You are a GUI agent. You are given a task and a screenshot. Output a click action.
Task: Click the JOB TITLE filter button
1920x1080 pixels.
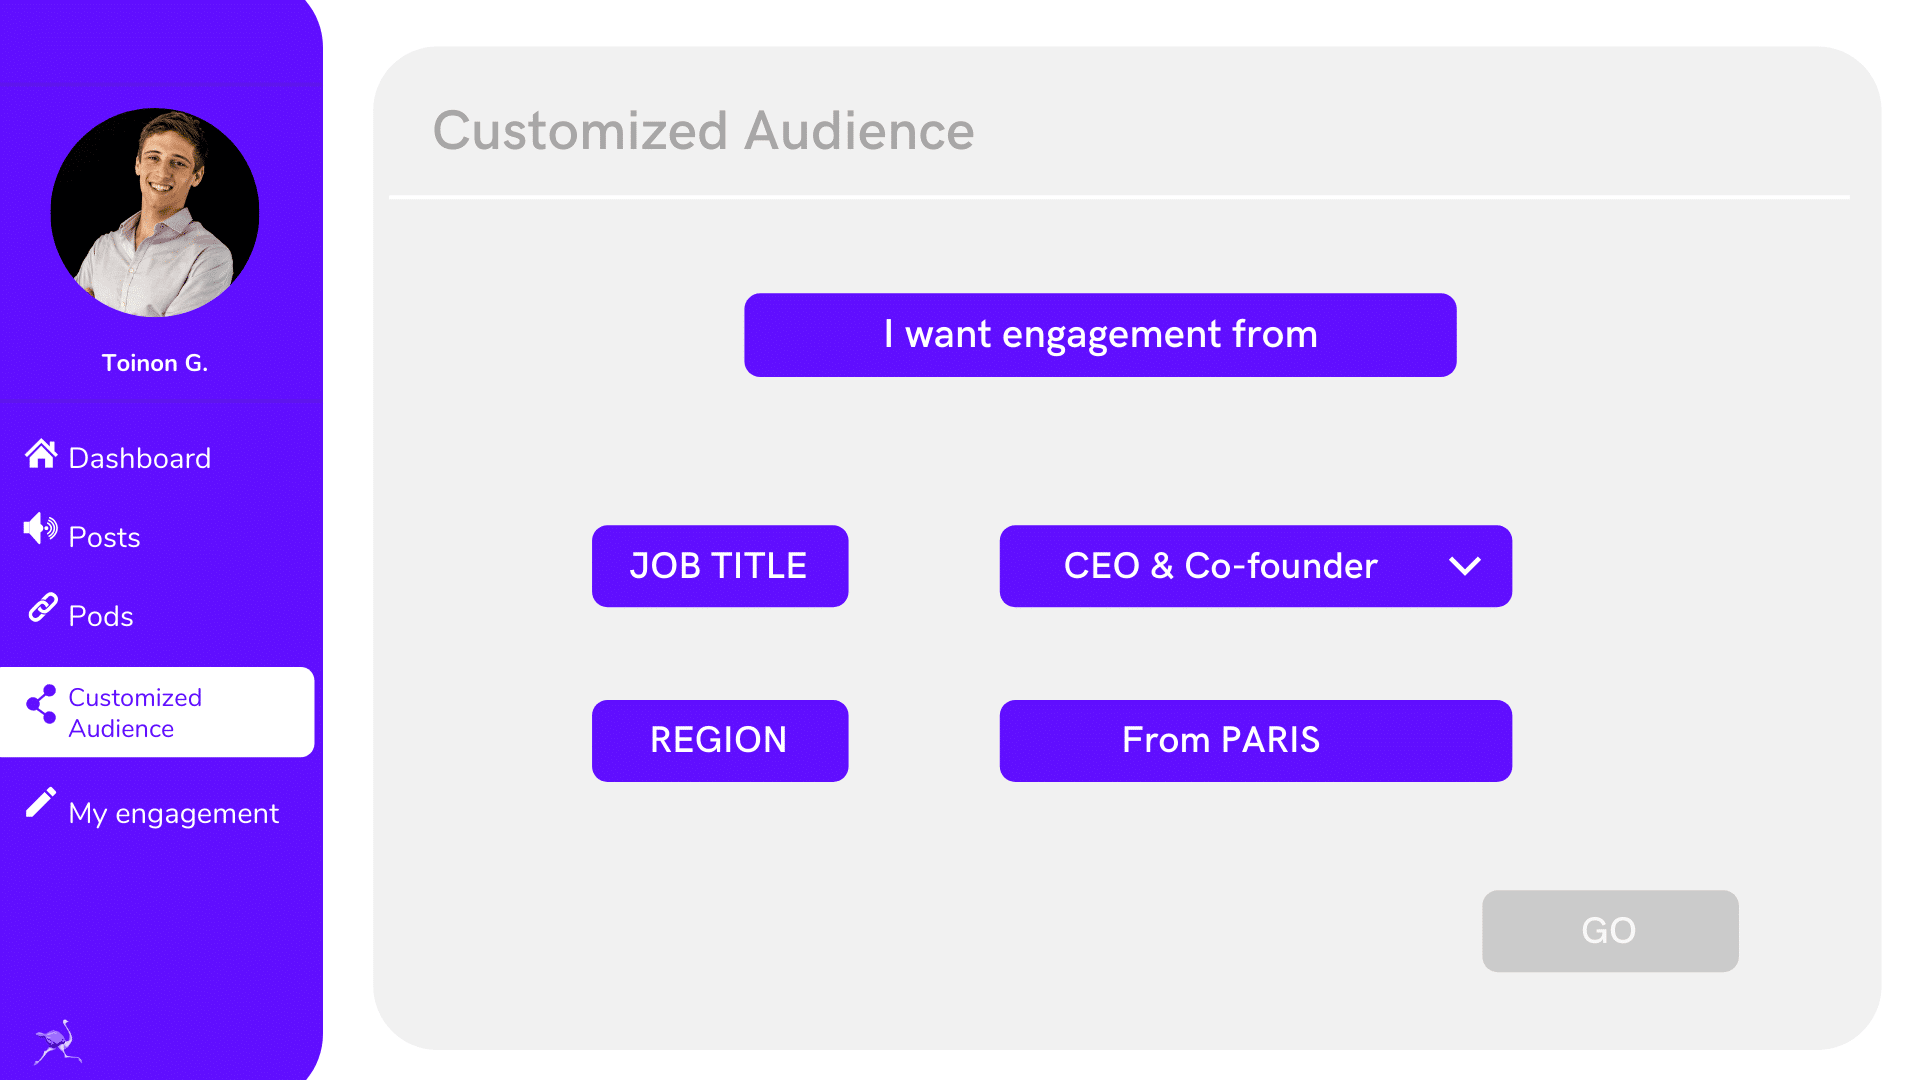point(720,566)
